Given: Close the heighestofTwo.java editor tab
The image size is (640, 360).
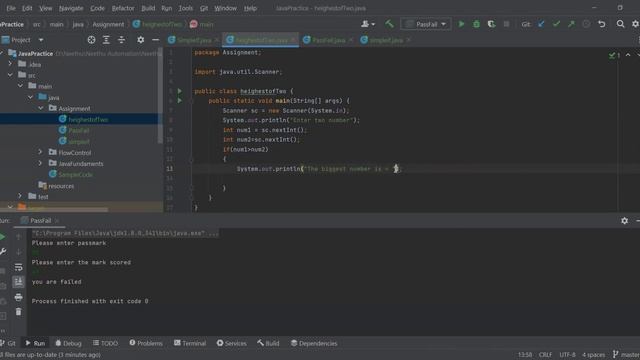Looking at the screenshot, I should (x=293, y=40).
